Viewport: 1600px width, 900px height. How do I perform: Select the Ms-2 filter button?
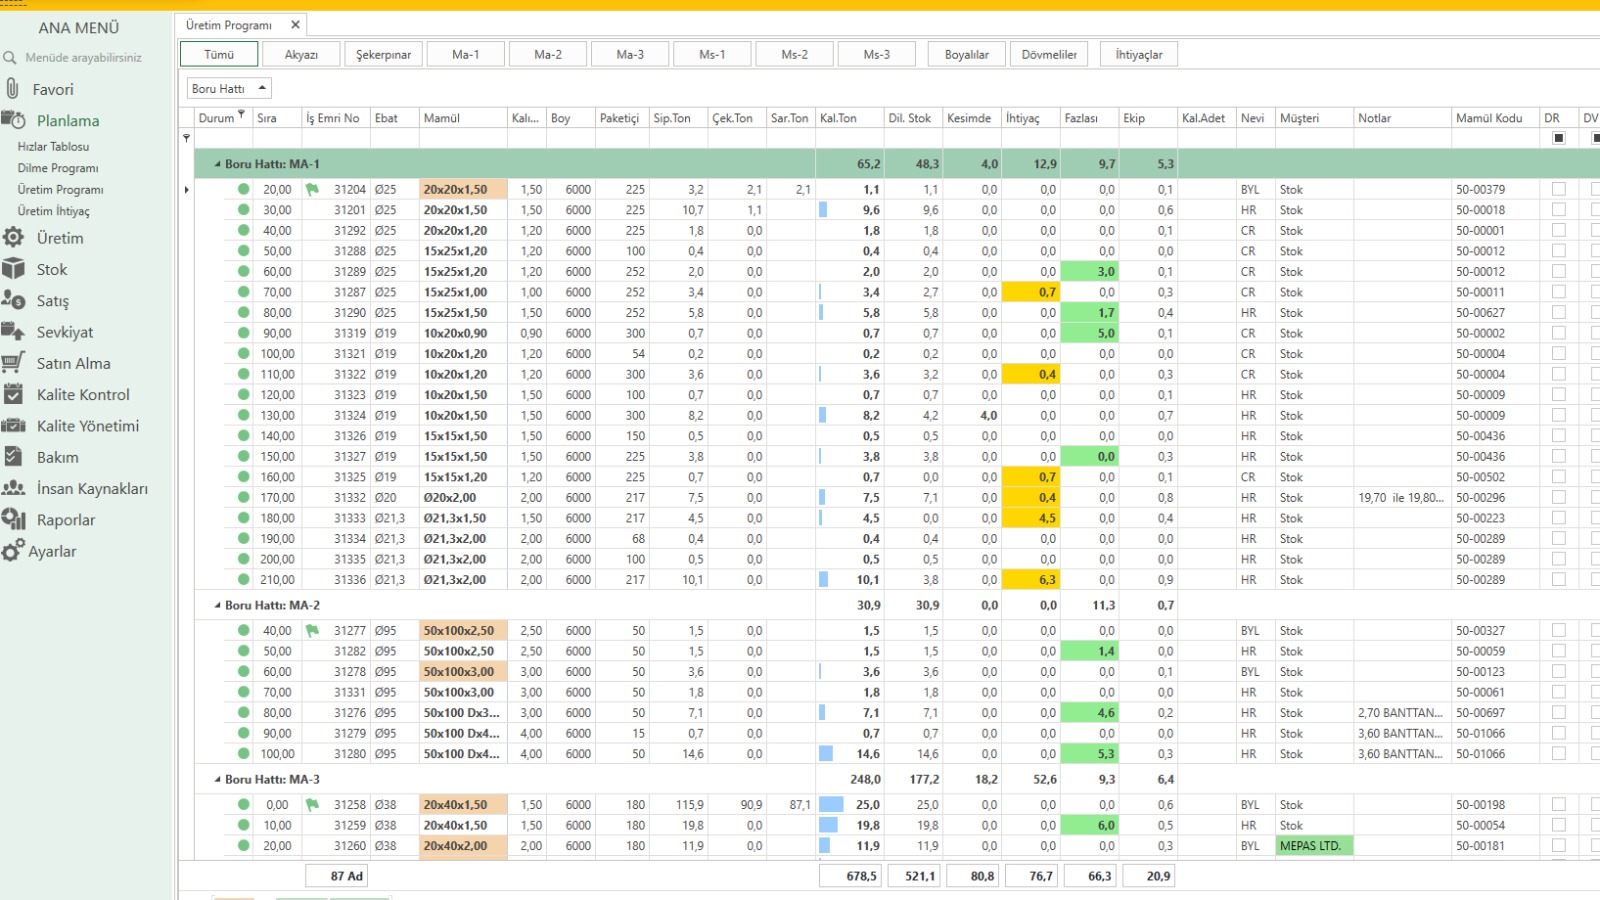click(794, 54)
